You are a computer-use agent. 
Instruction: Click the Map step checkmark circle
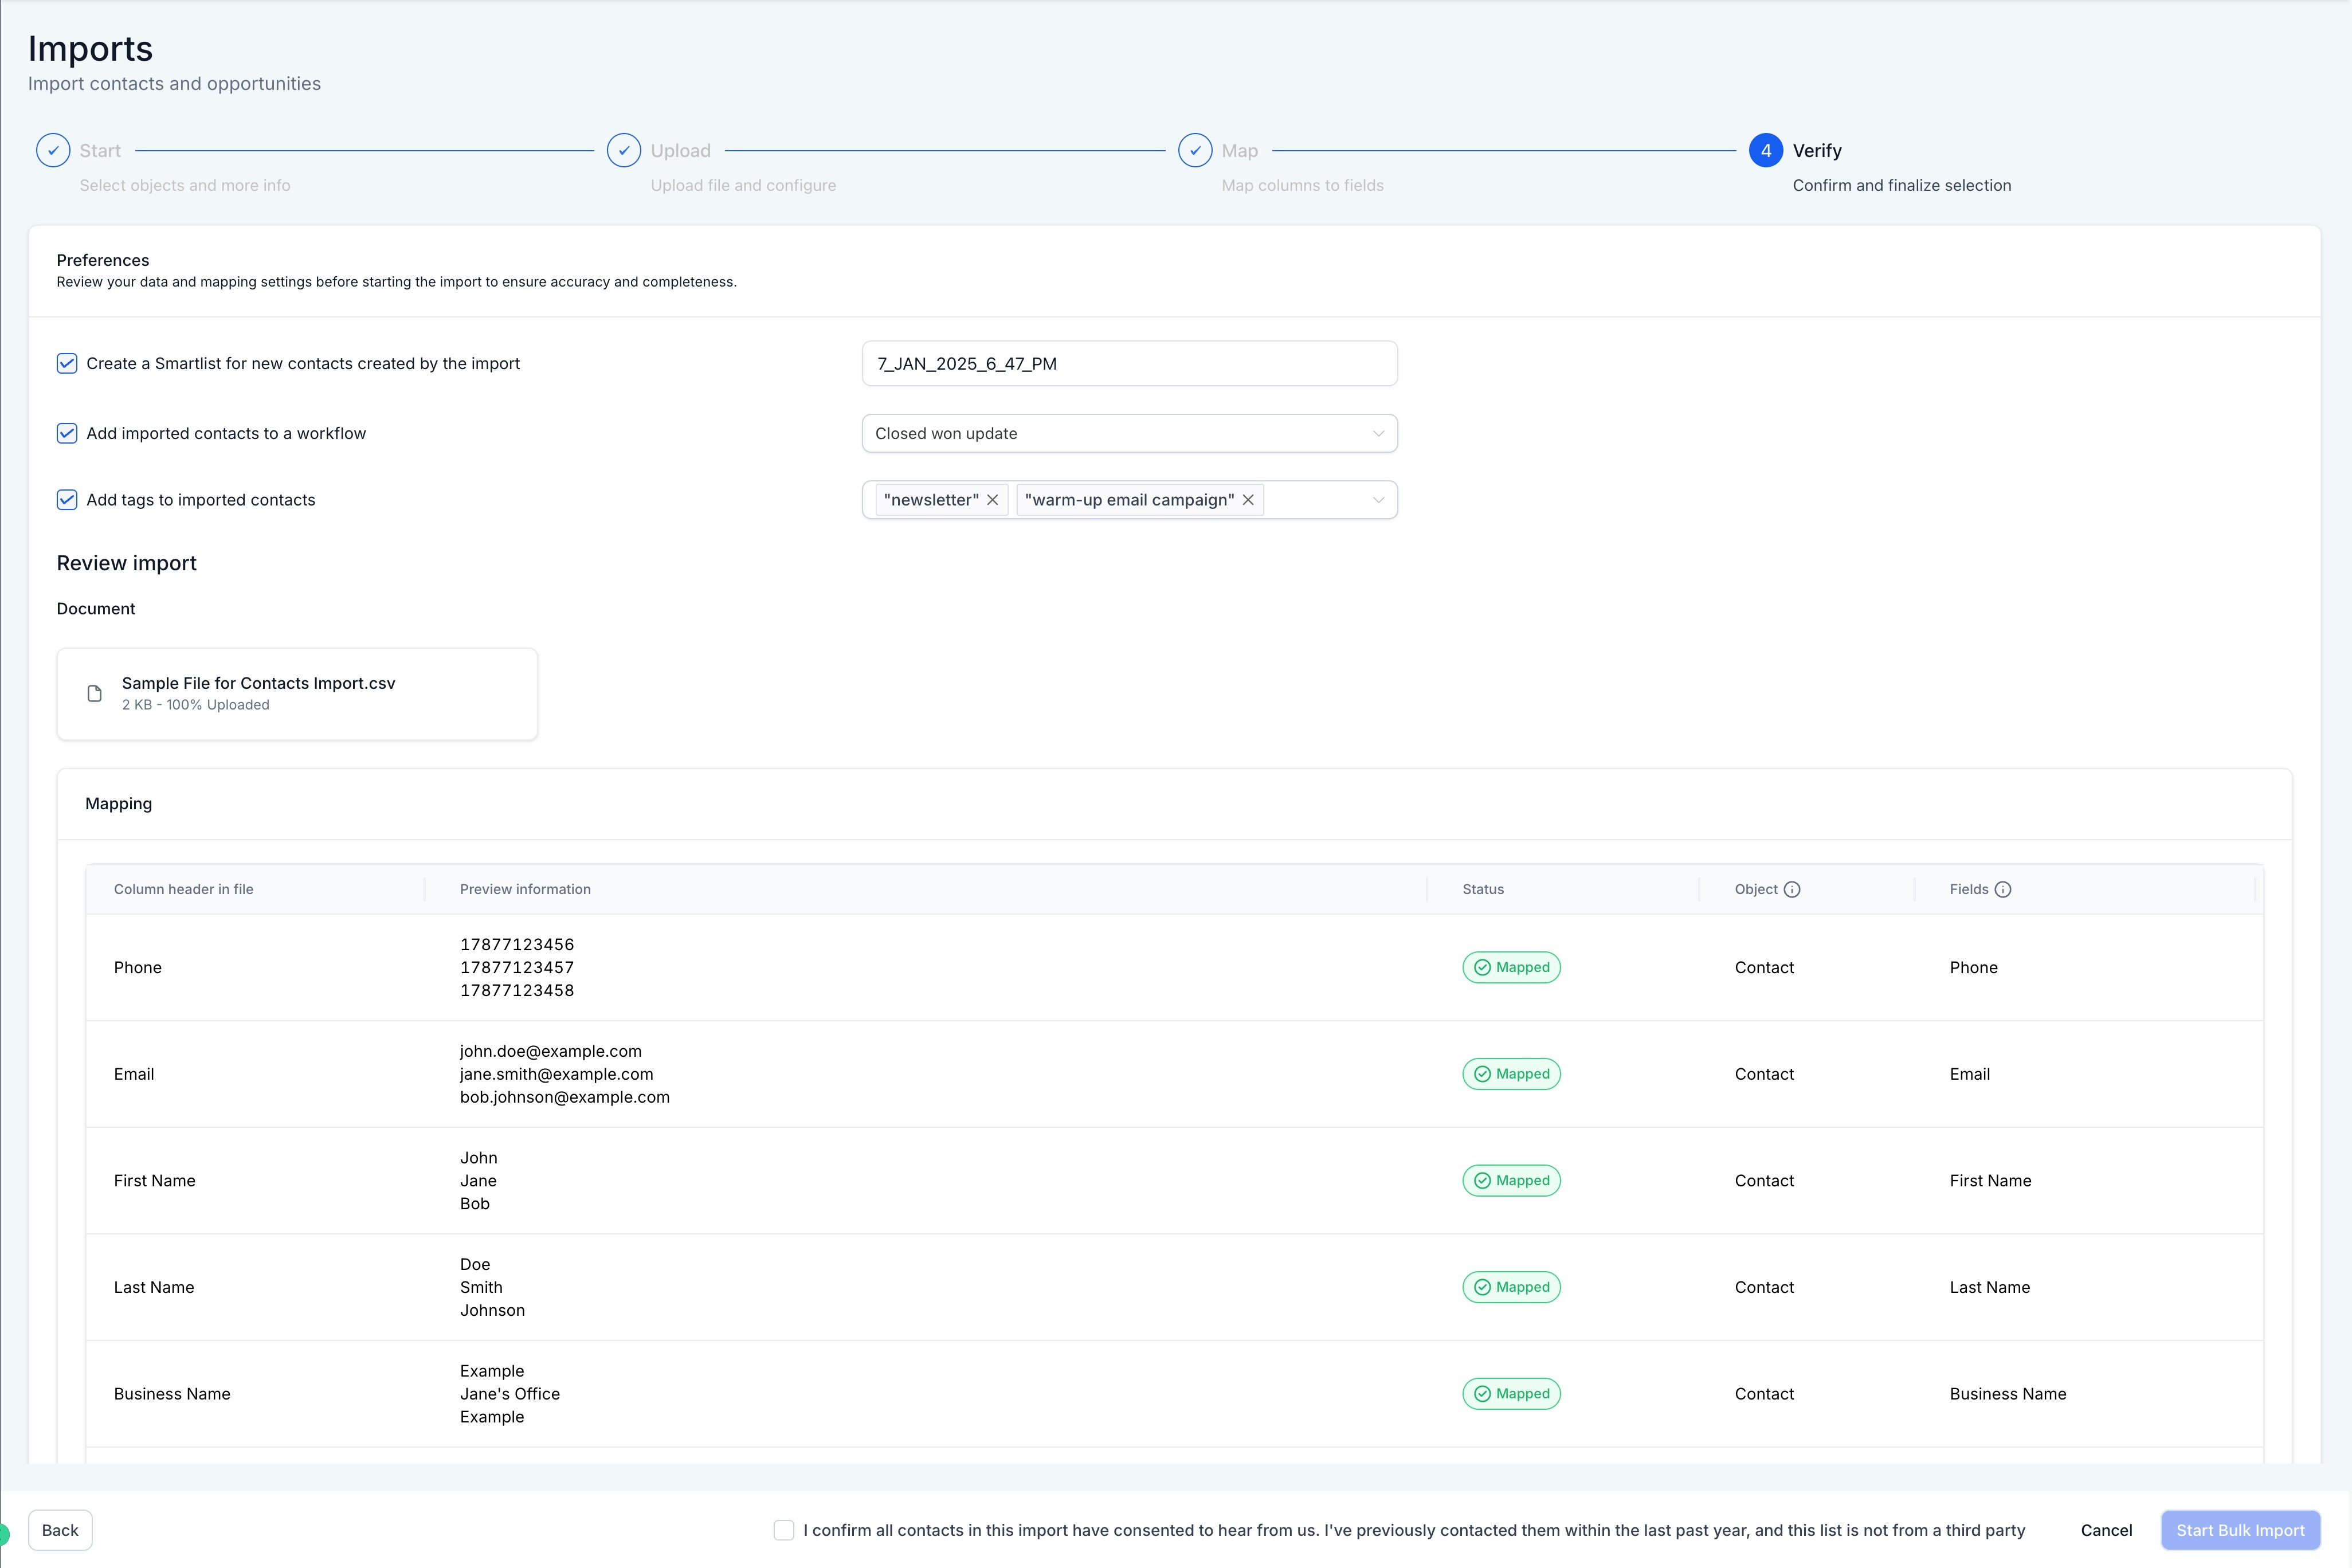(x=1195, y=150)
